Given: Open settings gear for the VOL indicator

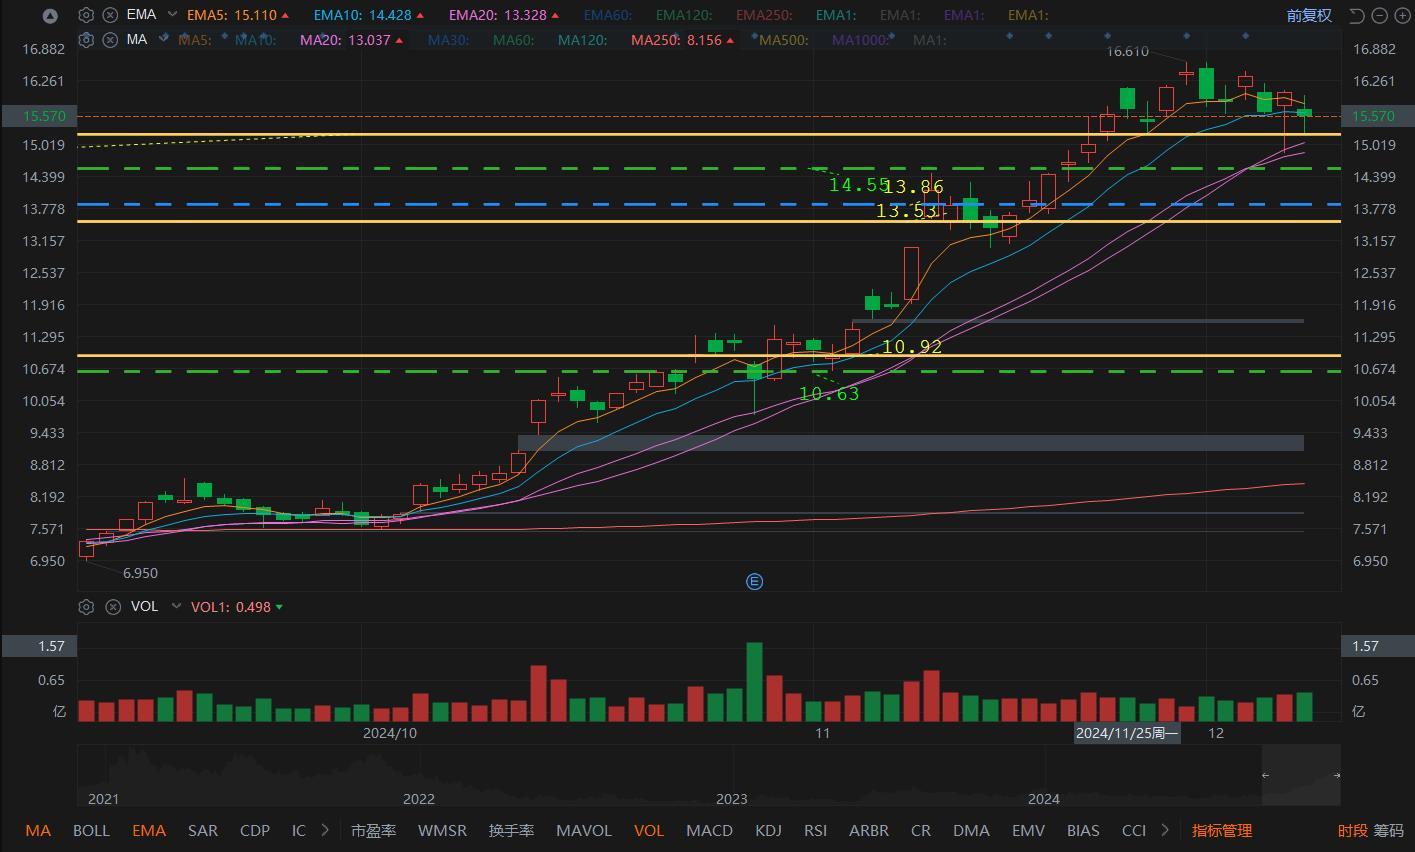Looking at the screenshot, I should pyautogui.click(x=86, y=606).
